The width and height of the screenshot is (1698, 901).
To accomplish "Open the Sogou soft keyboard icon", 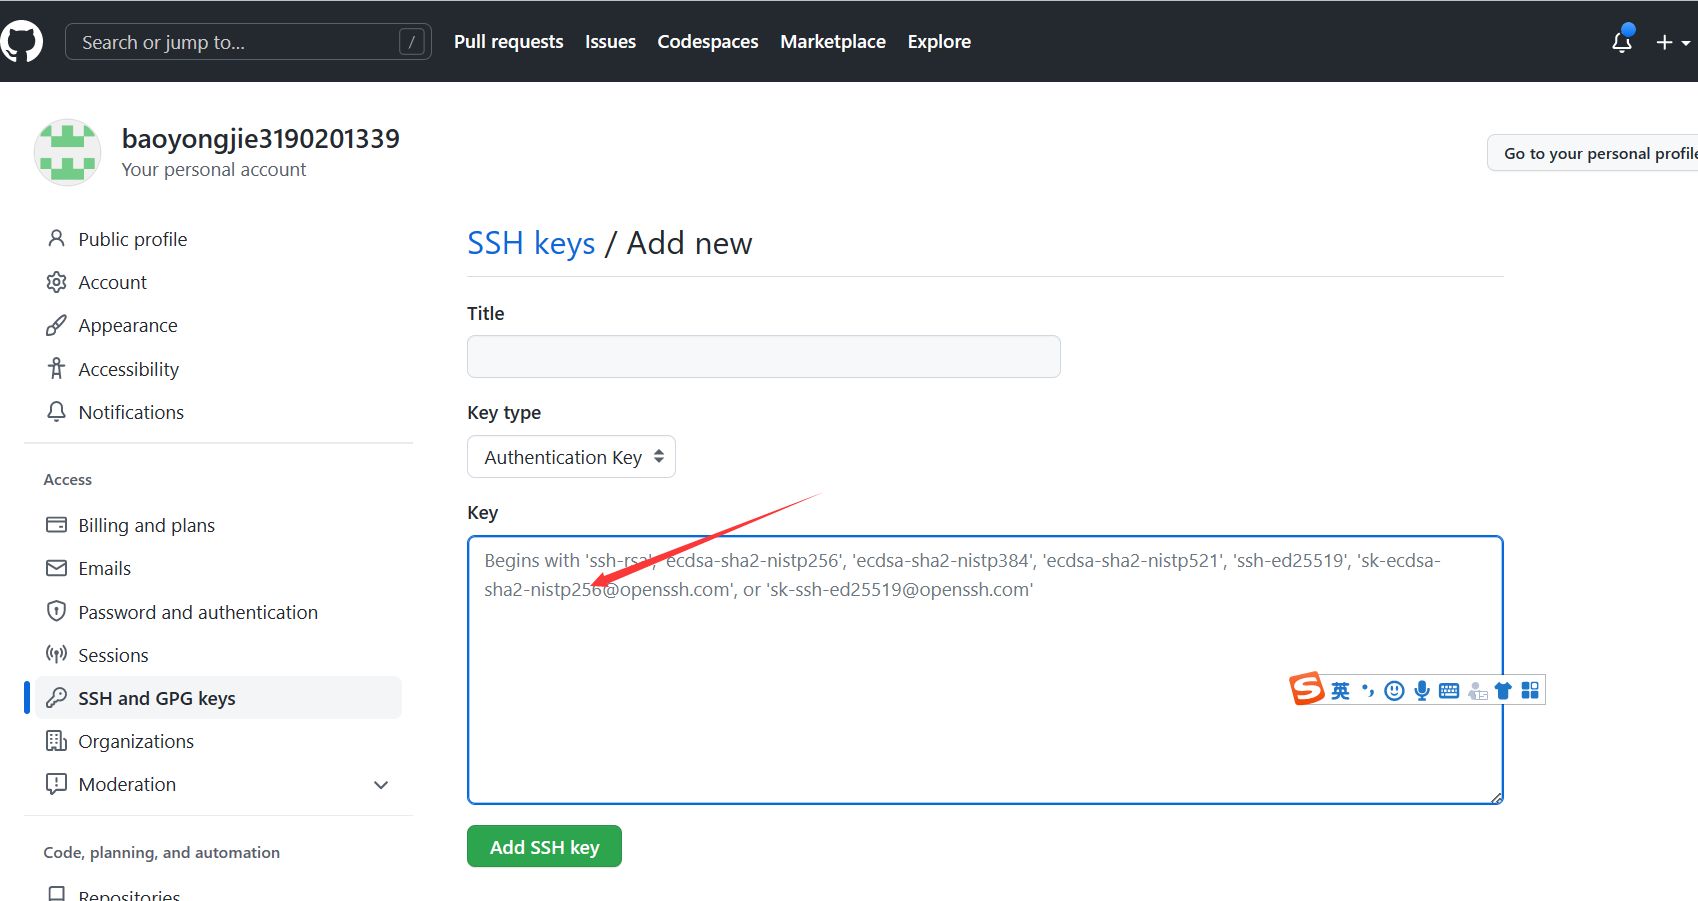I will (1449, 691).
